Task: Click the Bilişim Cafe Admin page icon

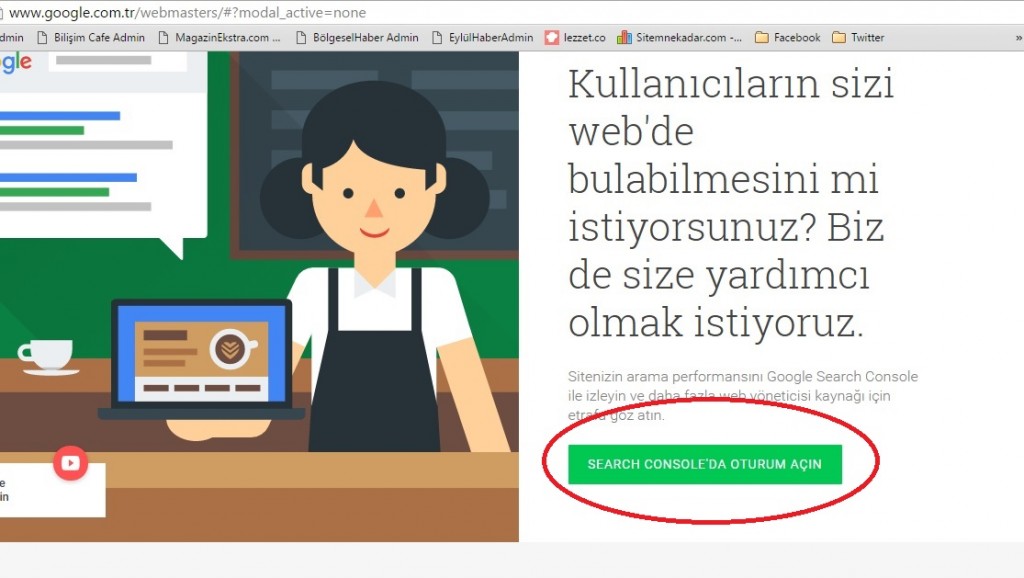Action: [42, 38]
